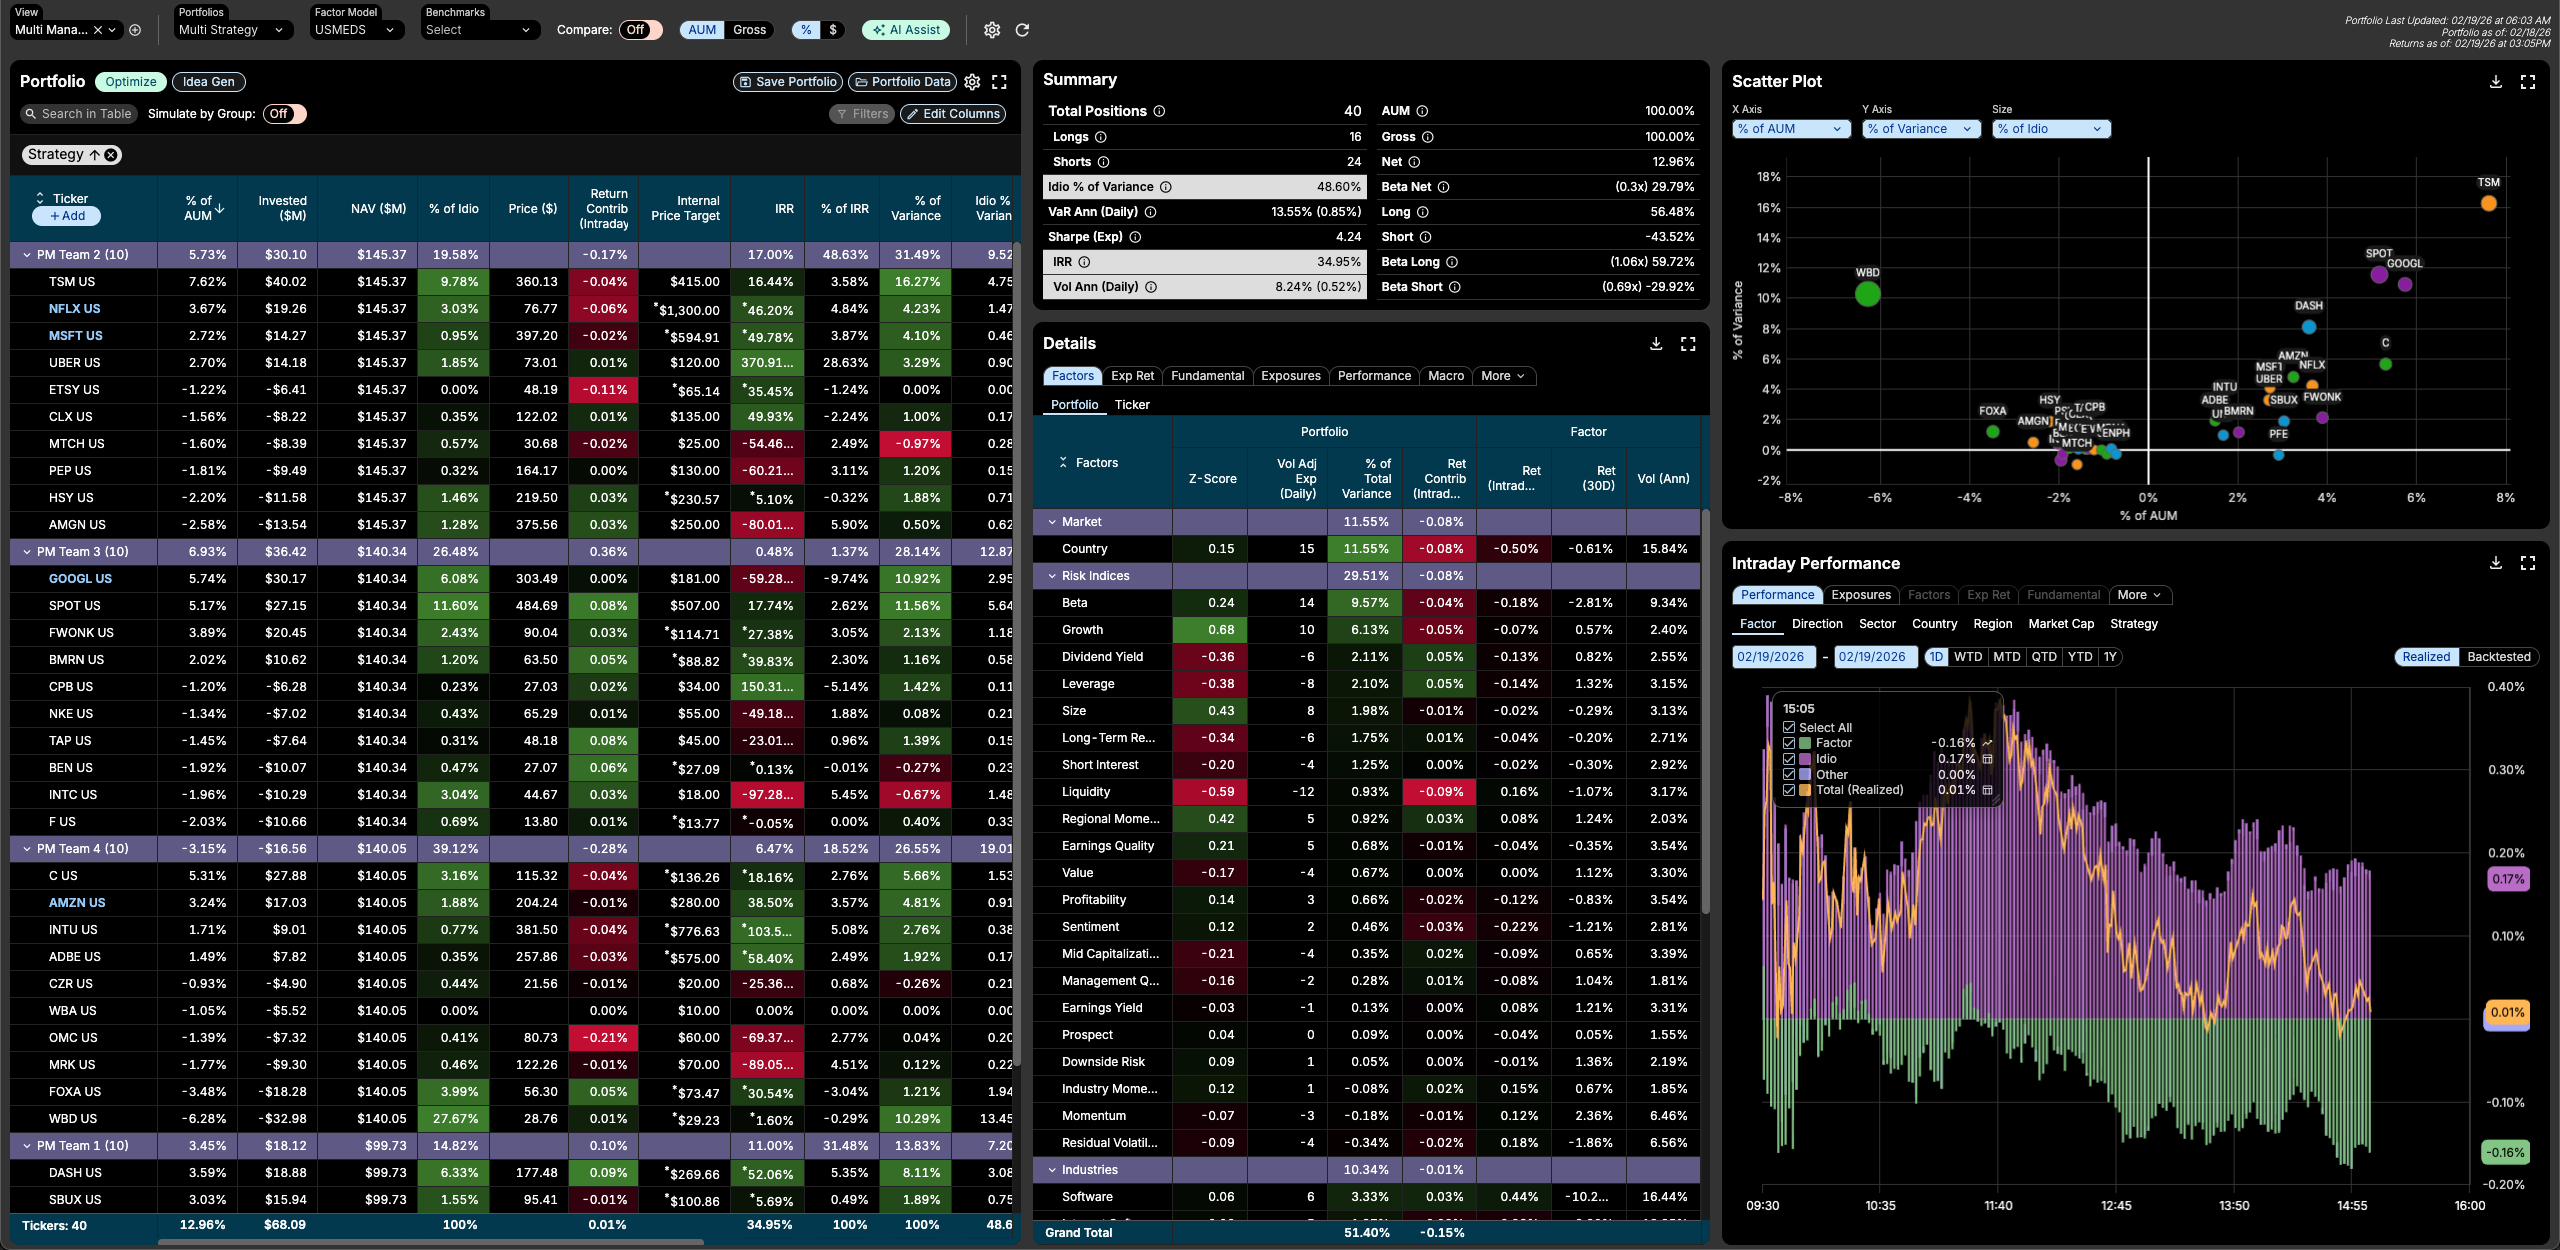Open global settings gear in top toolbar
Viewport: 2560px width, 1250px height.
992,30
